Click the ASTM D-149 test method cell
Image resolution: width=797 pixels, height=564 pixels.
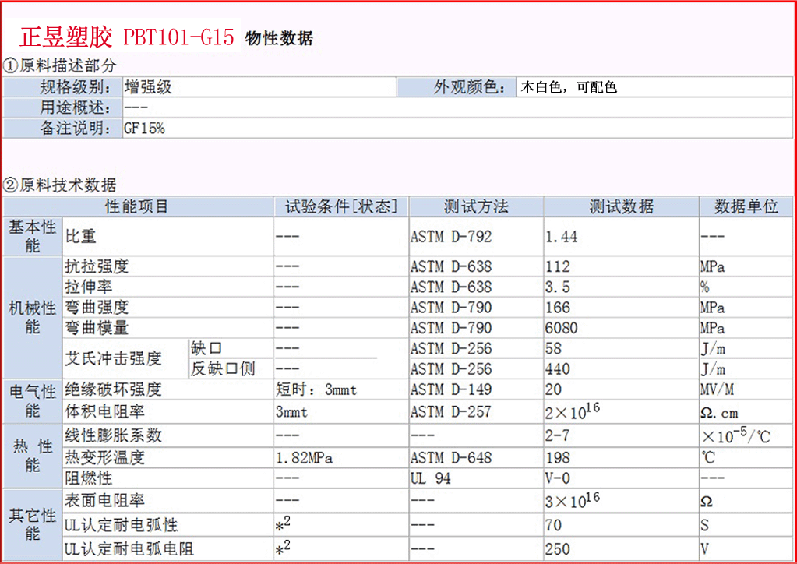pos(451,390)
